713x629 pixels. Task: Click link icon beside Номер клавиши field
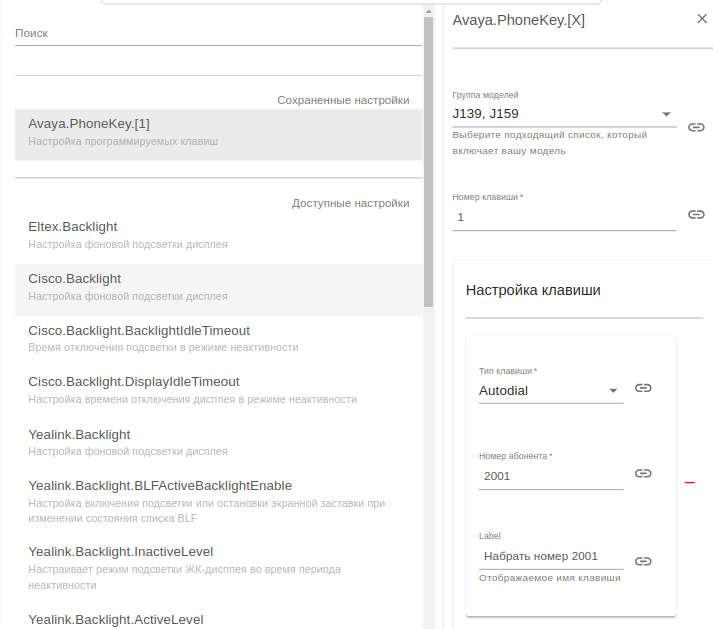click(x=696, y=215)
